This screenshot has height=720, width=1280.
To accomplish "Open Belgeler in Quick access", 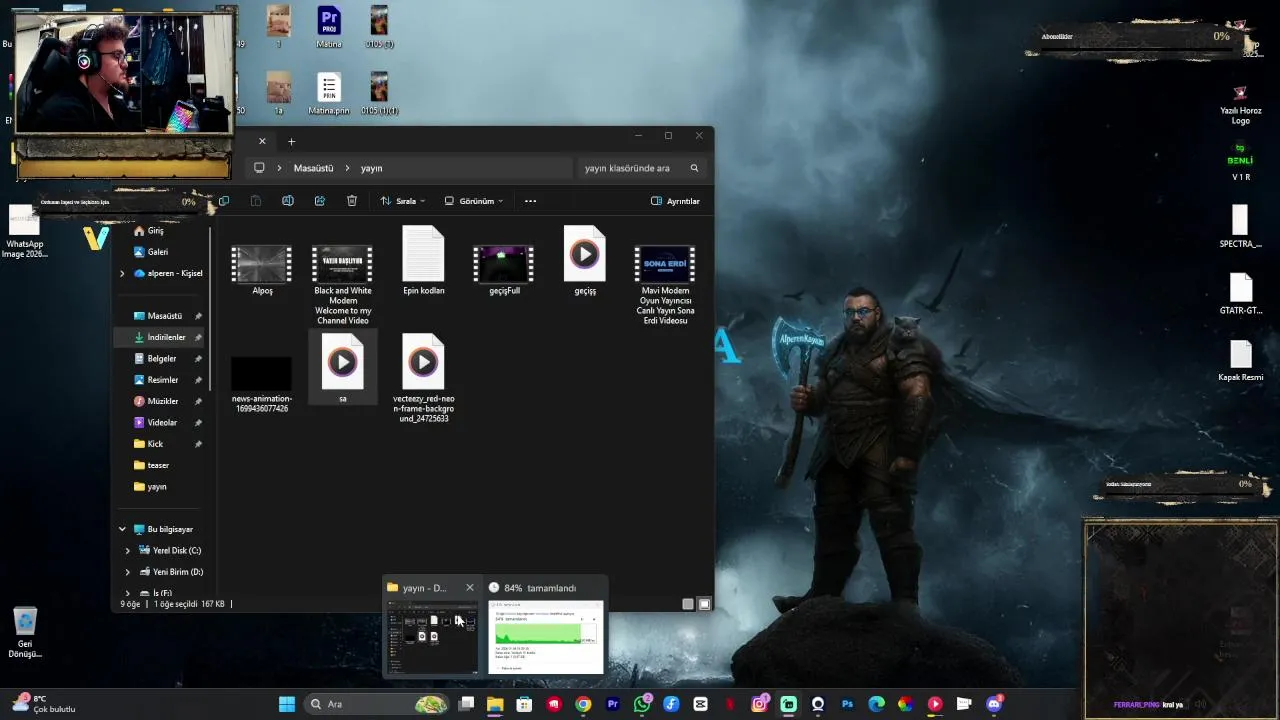I will point(161,358).
